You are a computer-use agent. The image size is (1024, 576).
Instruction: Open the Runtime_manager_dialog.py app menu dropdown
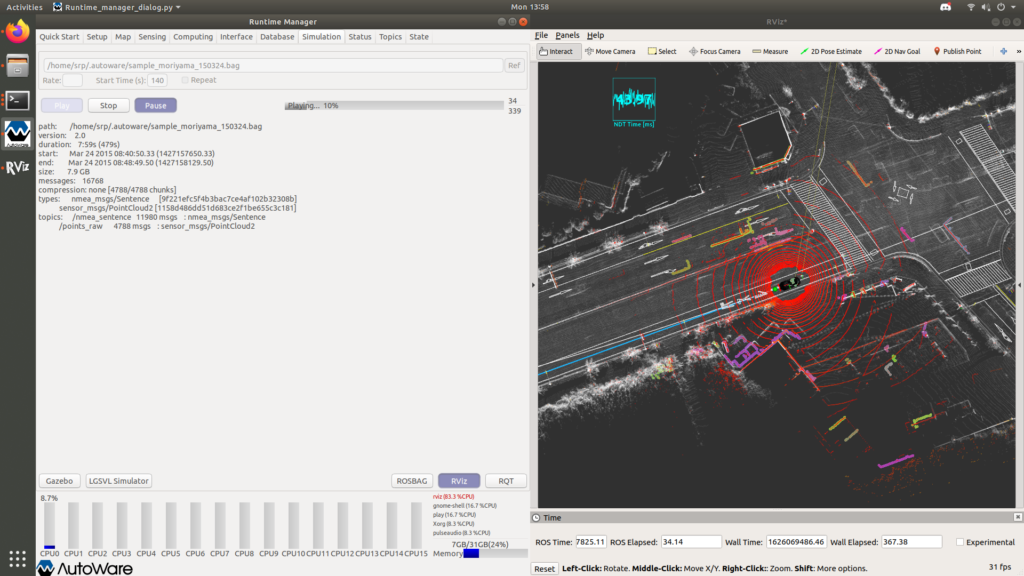pos(116,7)
